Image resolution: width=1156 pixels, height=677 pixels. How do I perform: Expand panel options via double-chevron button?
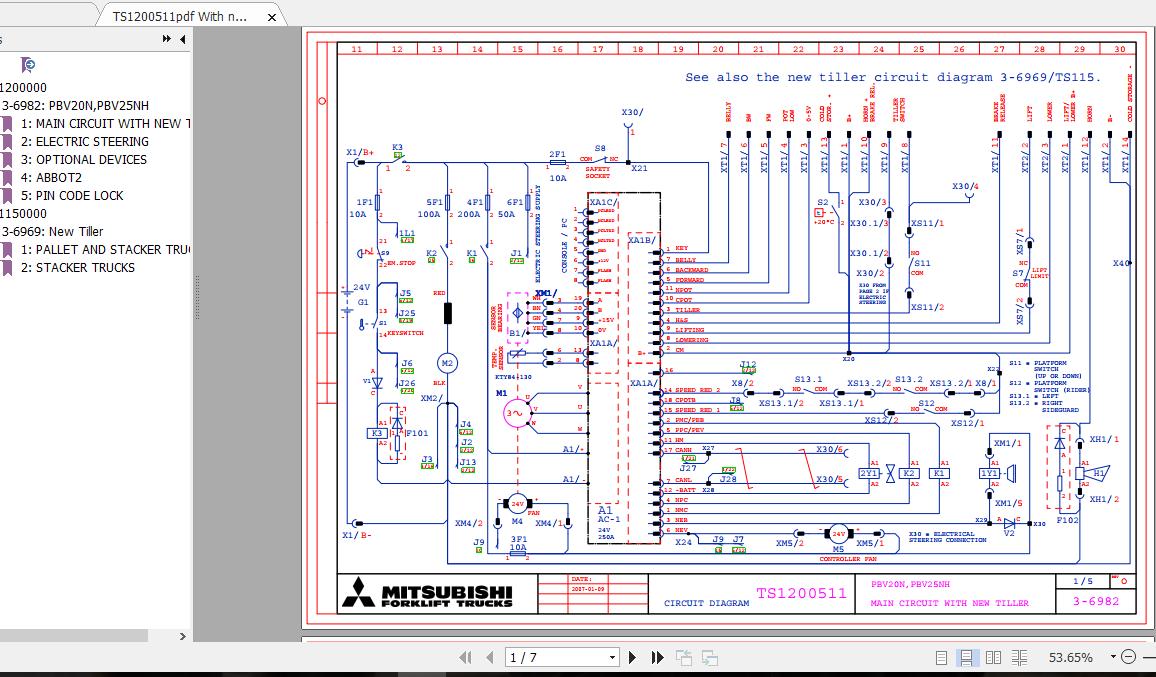(x=166, y=38)
